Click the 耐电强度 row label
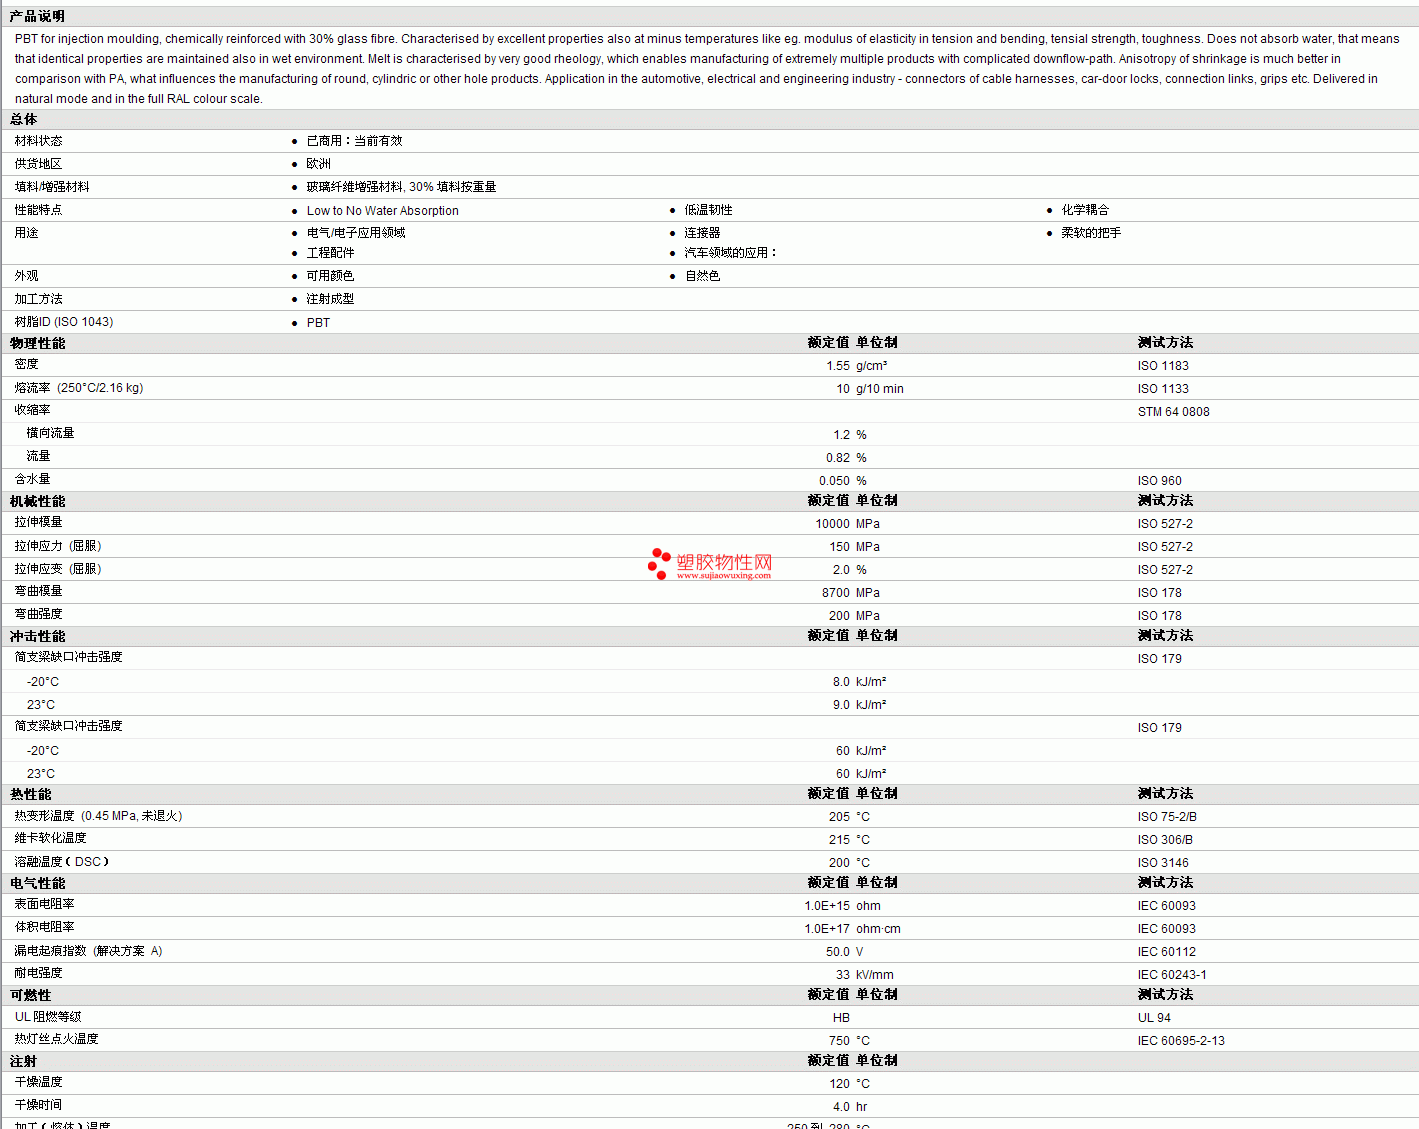The width and height of the screenshot is (1419, 1129). pyautogui.click(x=38, y=973)
